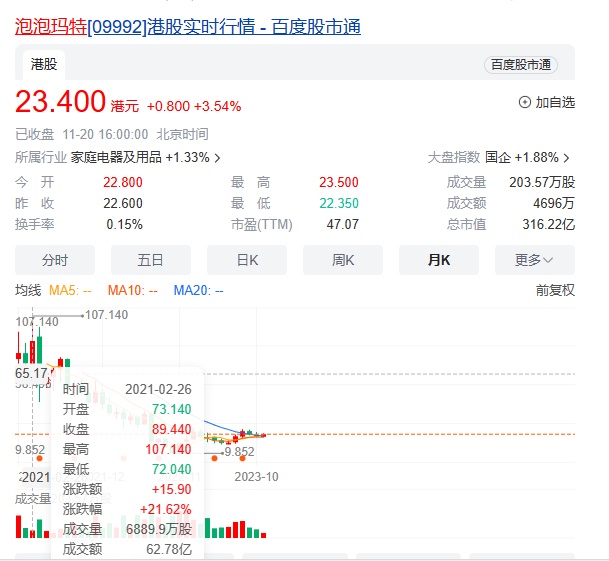Click the 最高 value 23.500

[x=339, y=182]
